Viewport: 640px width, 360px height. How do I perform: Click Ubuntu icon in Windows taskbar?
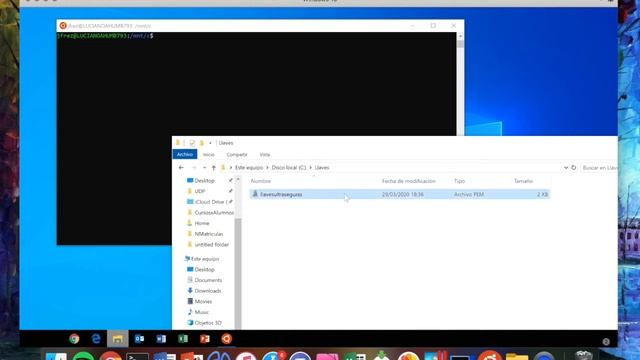pyautogui.click(x=227, y=339)
